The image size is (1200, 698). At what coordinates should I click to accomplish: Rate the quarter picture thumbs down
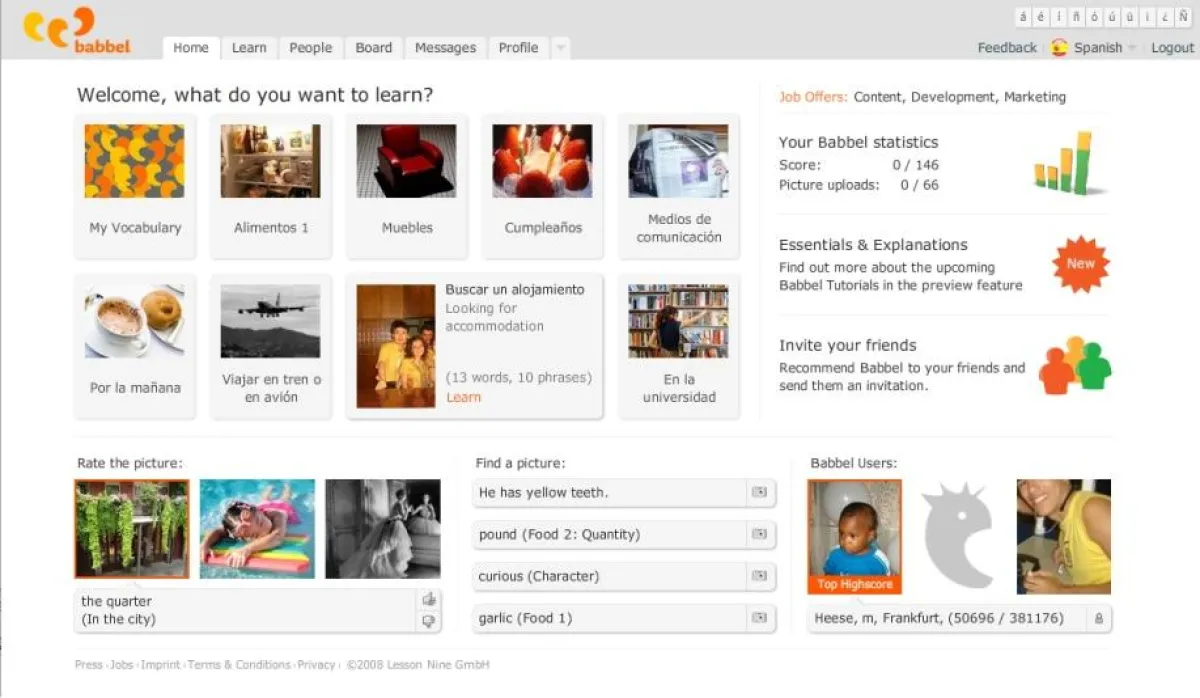point(428,621)
